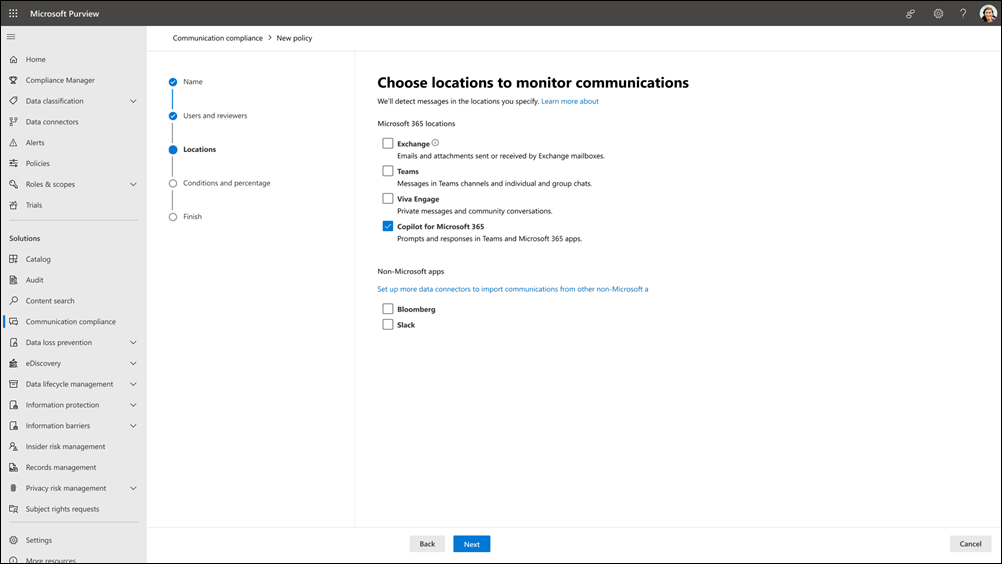1002x564 pixels.
Task: Collapse the navigation hamburger menu
Action: pos(11,36)
